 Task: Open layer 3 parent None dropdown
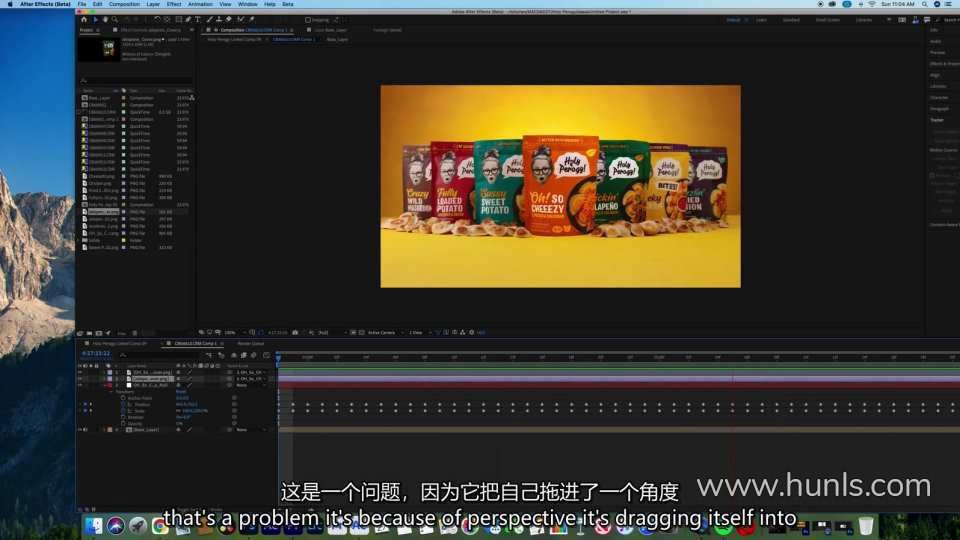pos(251,385)
